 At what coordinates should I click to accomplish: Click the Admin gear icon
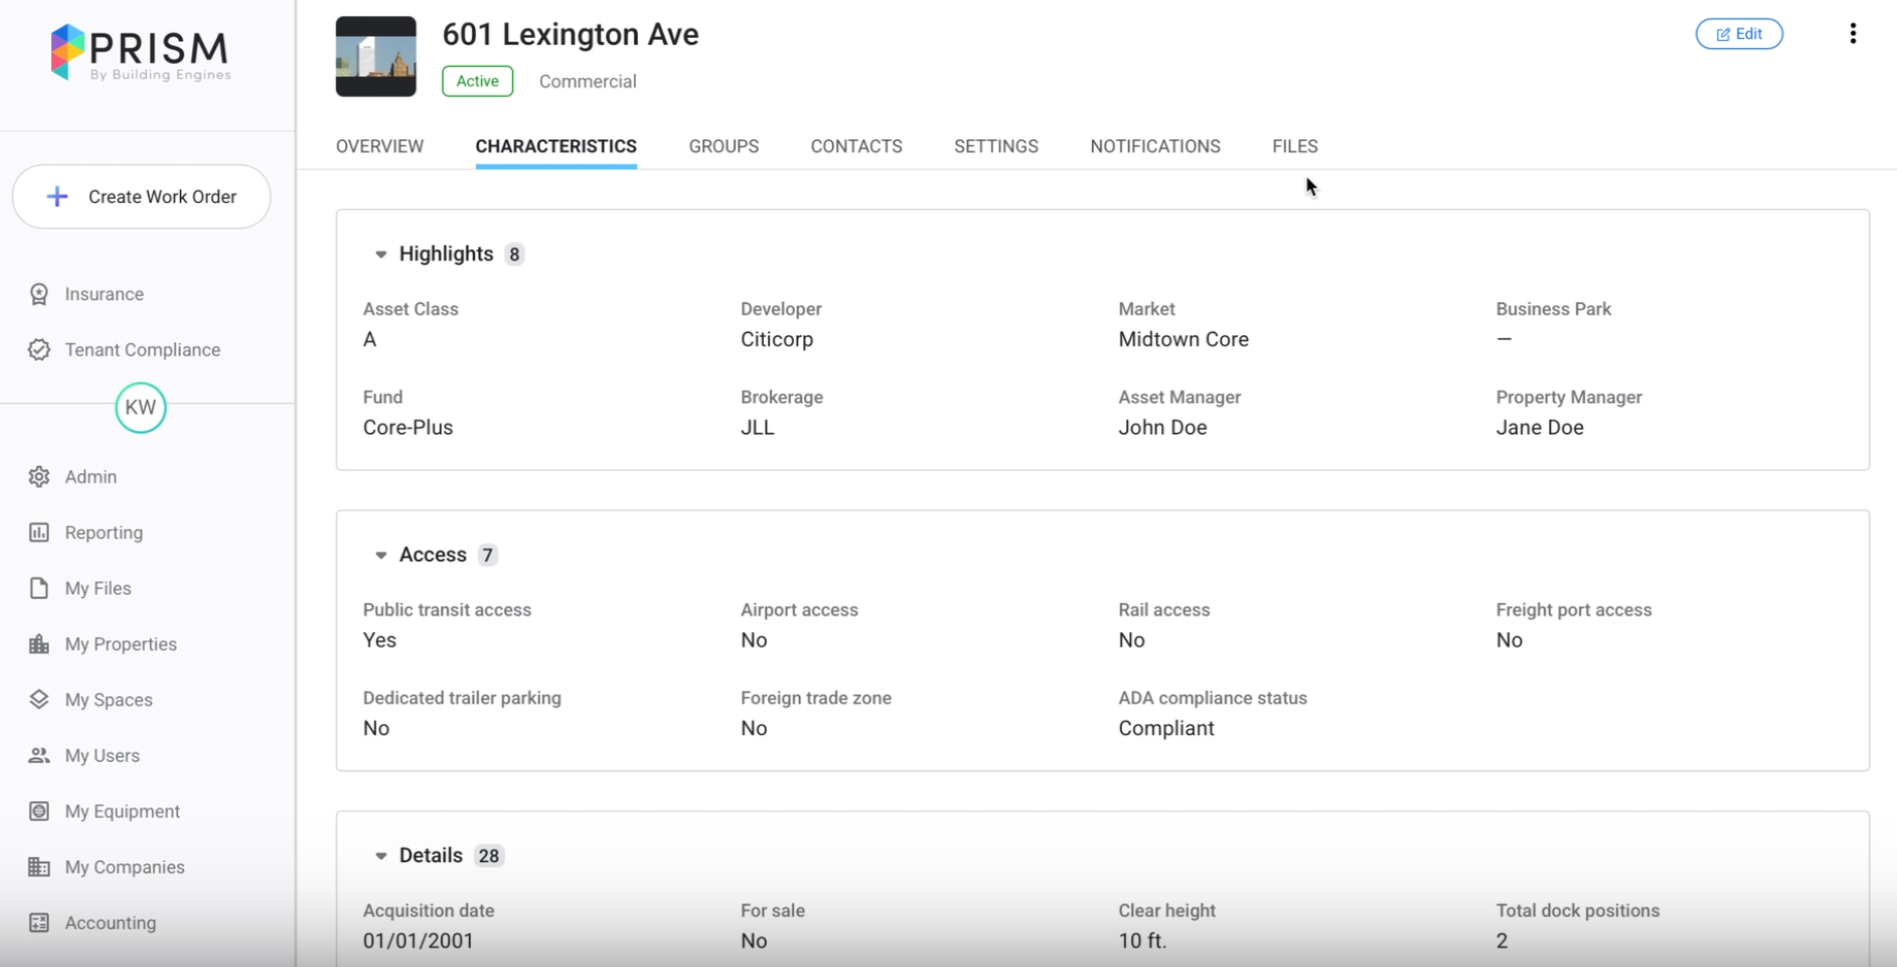click(x=39, y=477)
